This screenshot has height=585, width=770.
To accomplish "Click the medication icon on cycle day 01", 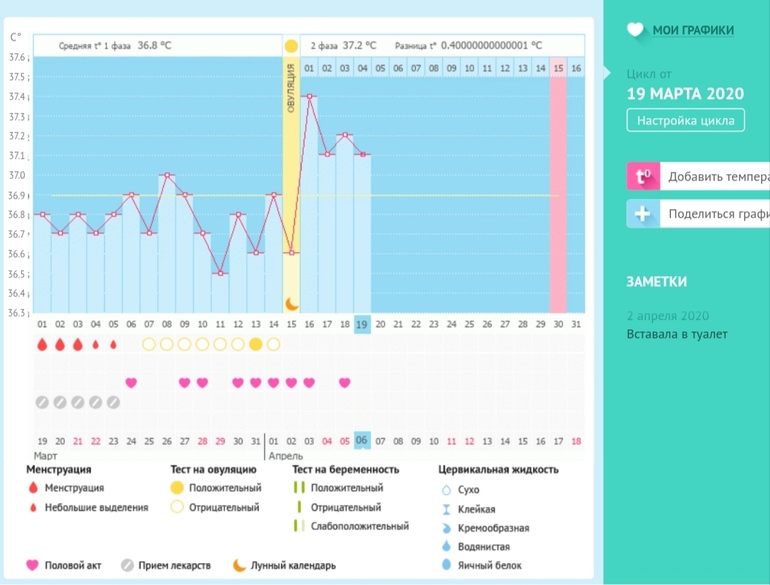I will [42, 402].
